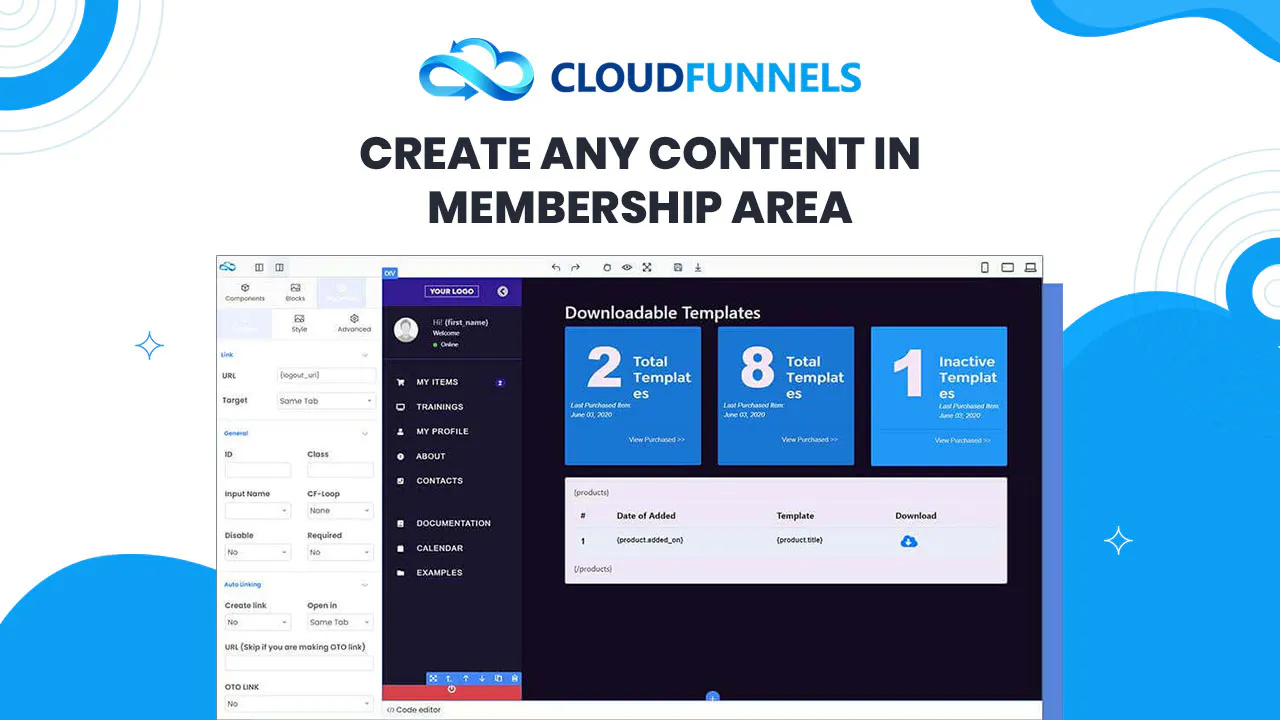Click the logout power icon in the red bar
This screenshot has width=1280, height=720.
(451, 689)
